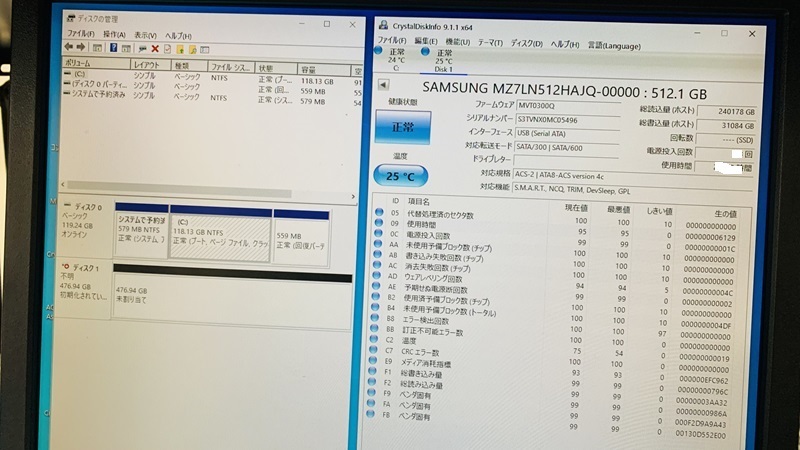Click the ディスク 0 ベーシック disk label

84,220
